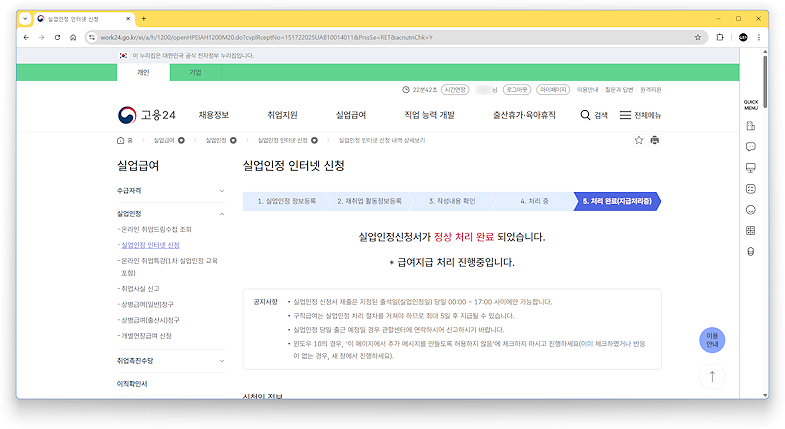The height and width of the screenshot is (429, 785).
Task: Click the Quick Menu monitor icon
Action: pos(750,168)
